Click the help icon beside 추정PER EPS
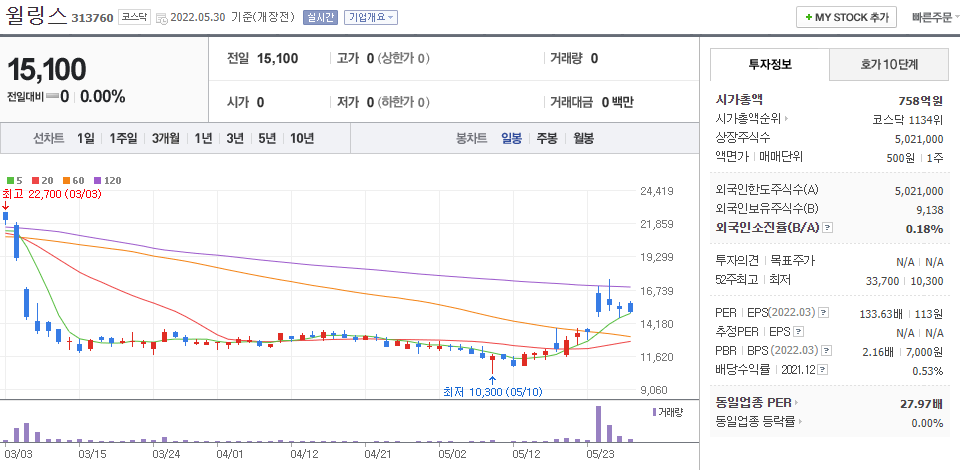The image size is (963, 470). [x=798, y=332]
